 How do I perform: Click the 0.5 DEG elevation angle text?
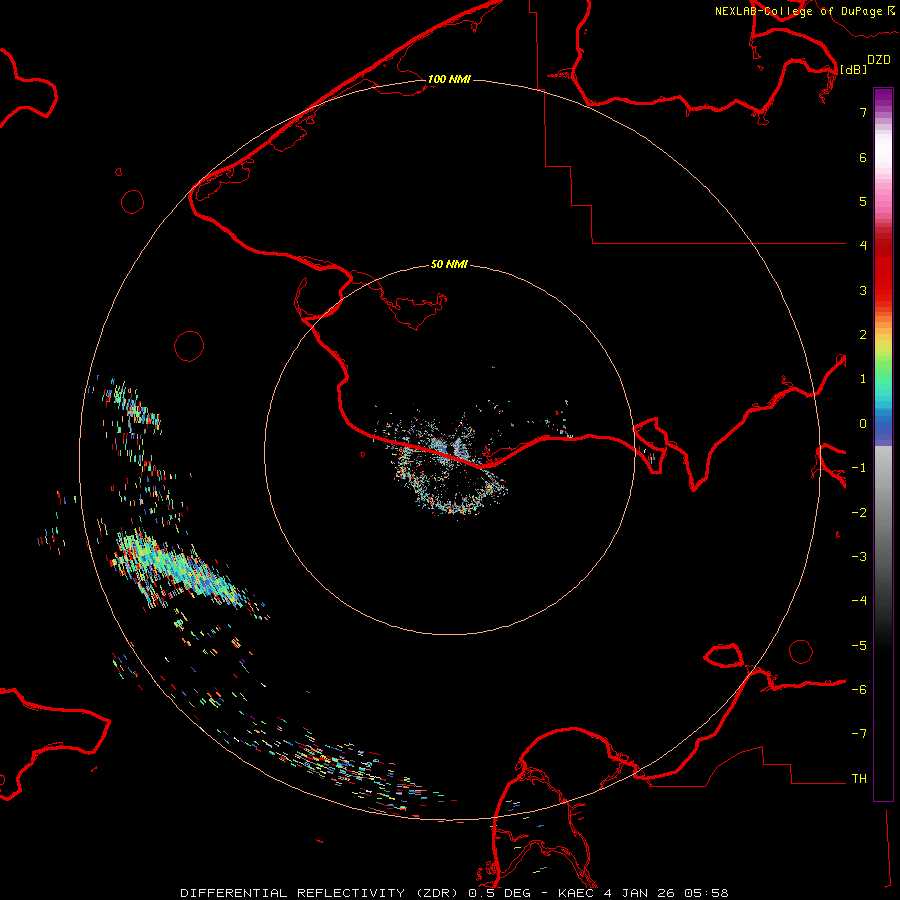click(x=499, y=893)
